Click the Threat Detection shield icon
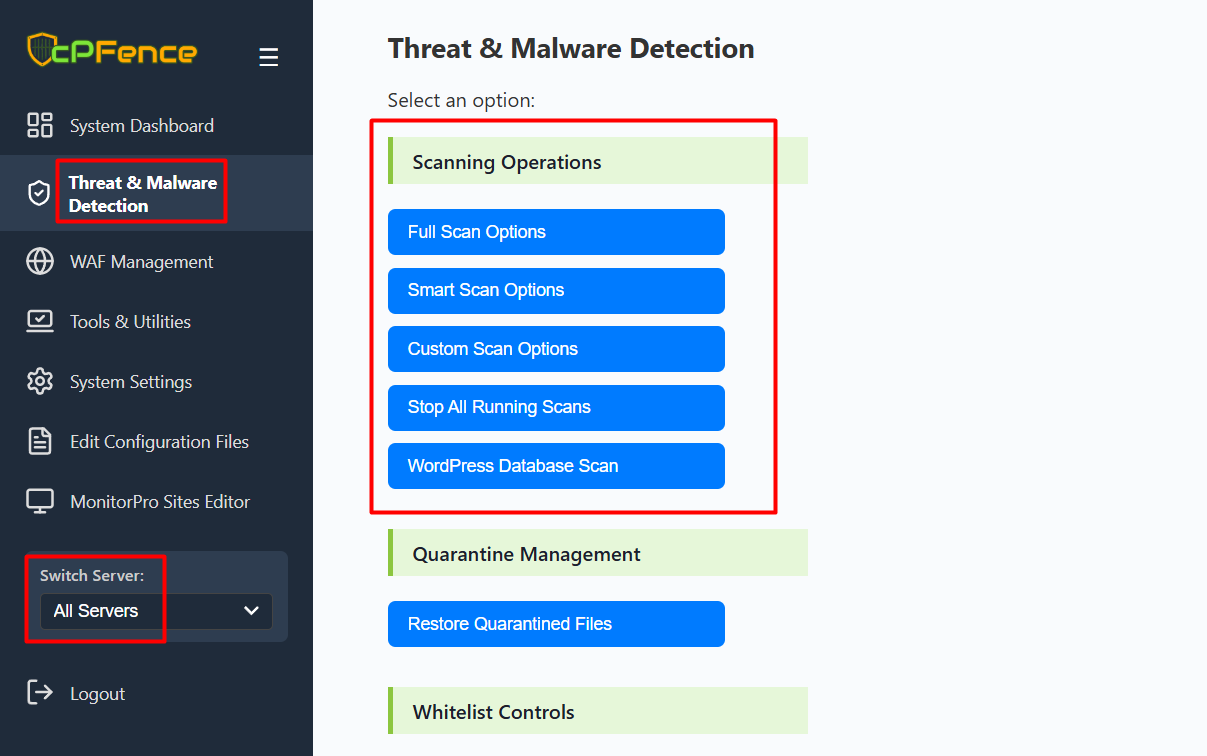Image resolution: width=1207 pixels, height=756 pixels. 39,193
